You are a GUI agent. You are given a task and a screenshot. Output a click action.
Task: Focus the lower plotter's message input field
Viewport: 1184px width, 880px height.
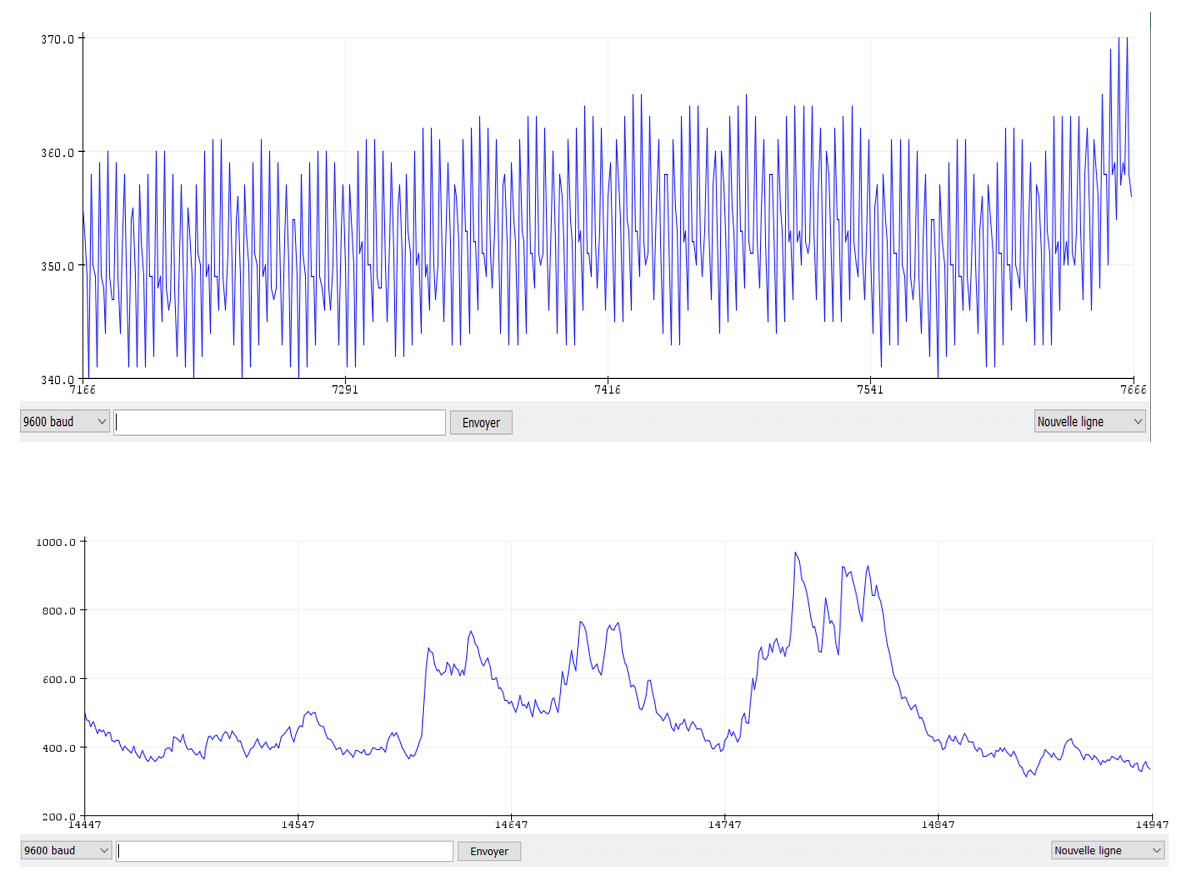pos(285,851)
